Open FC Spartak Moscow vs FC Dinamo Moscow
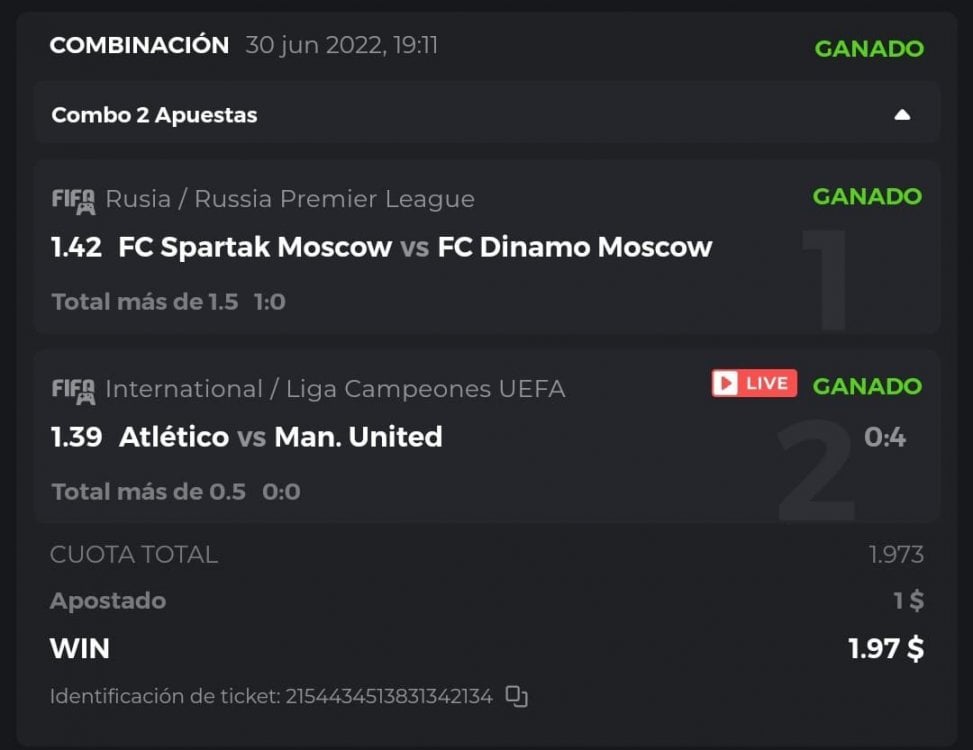The height and width of the screenshot is (750, 973). [x=415, y=247]
